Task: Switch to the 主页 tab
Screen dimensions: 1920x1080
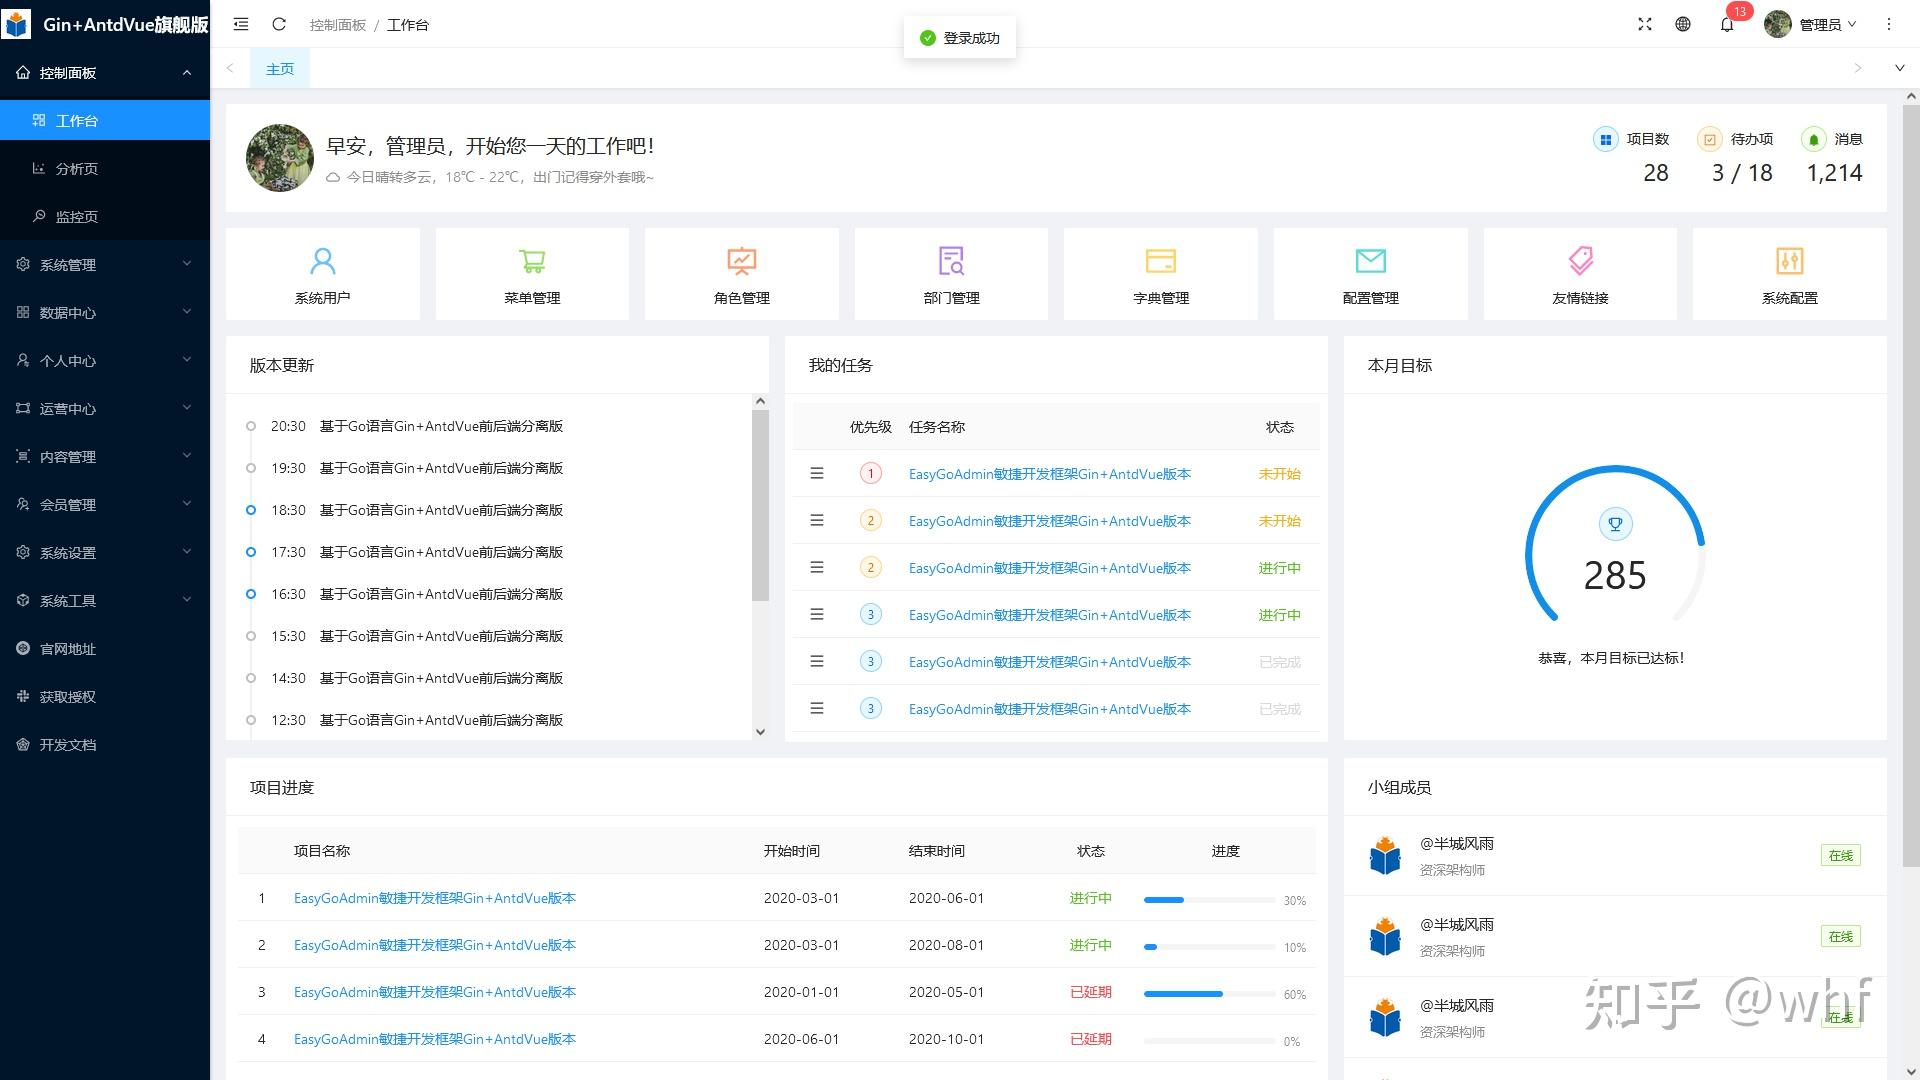Action: point(279,68)
